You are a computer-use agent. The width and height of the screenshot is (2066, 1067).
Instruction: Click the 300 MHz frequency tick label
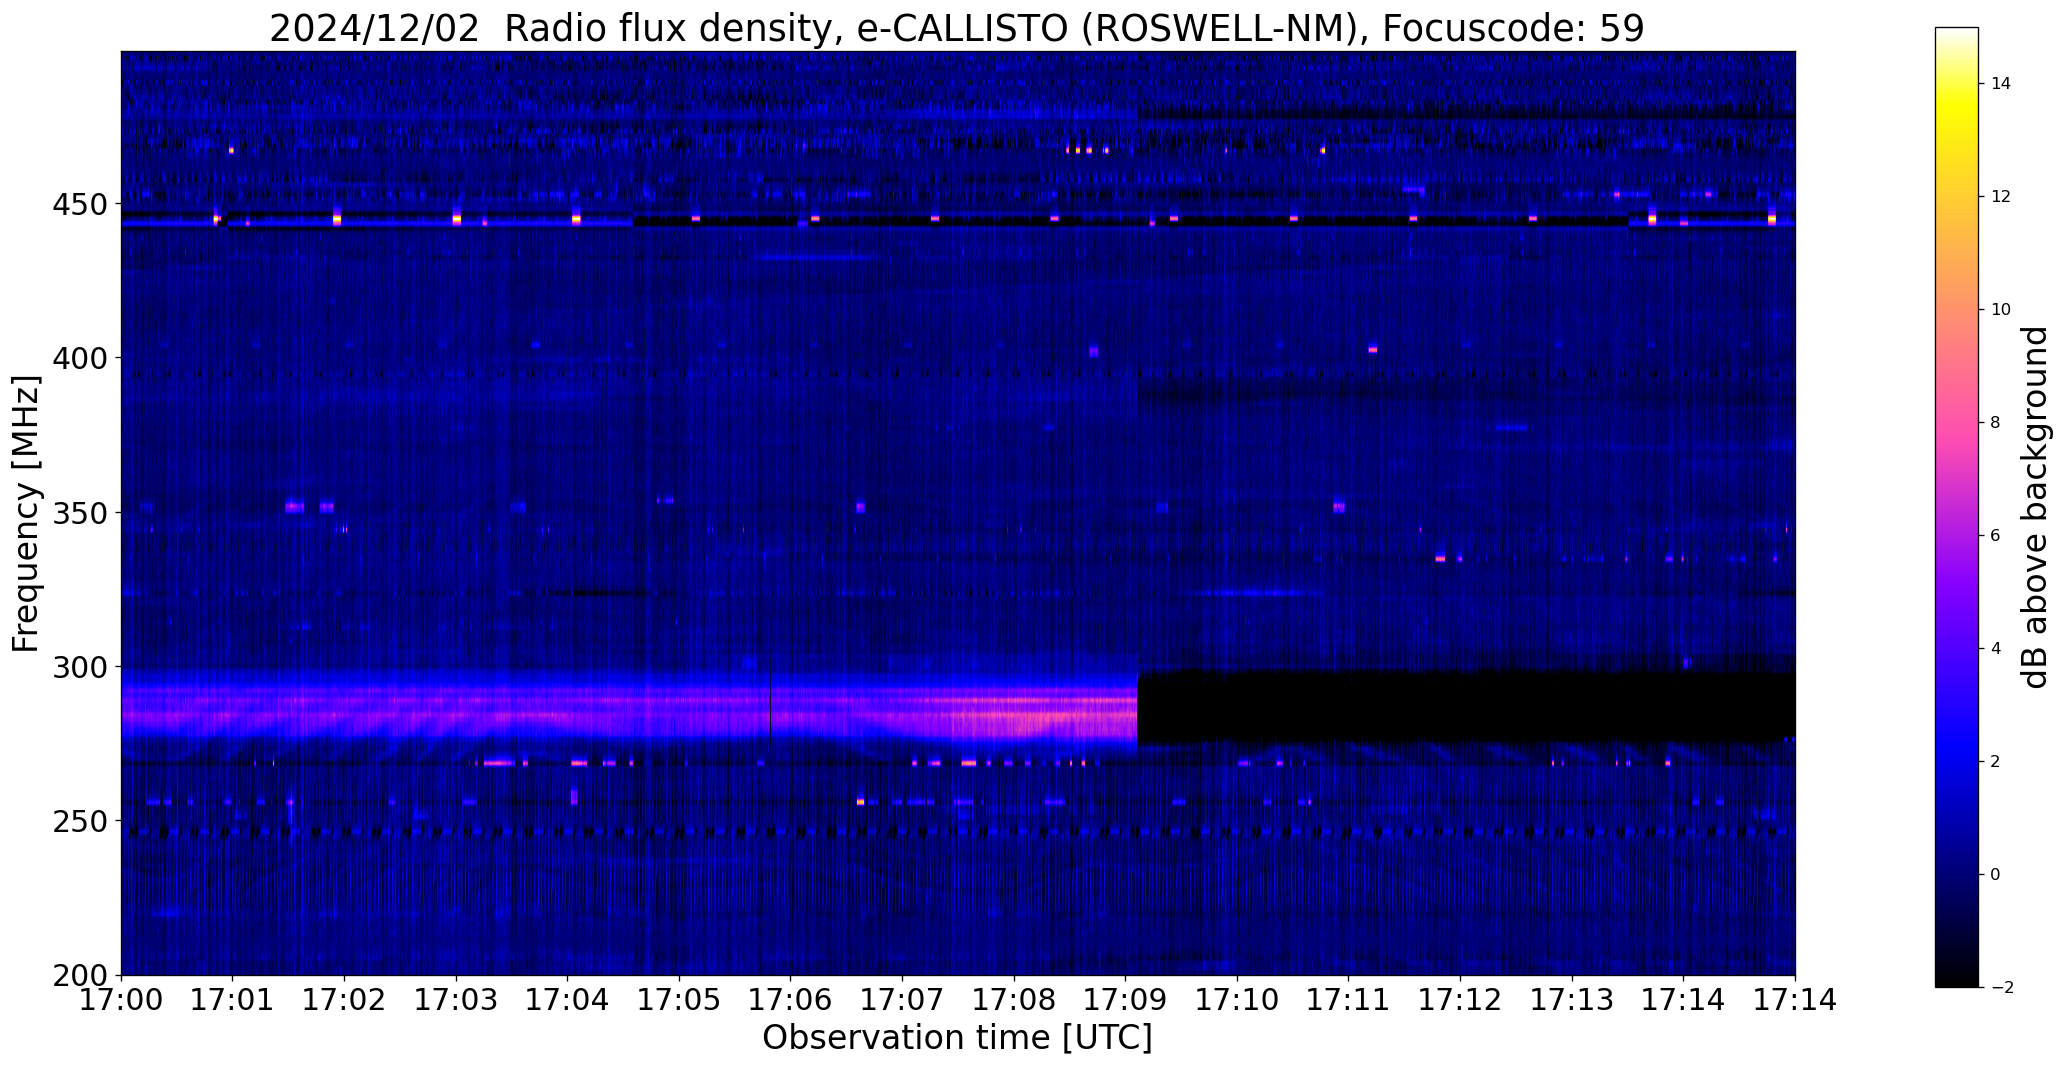pos(78,667)
